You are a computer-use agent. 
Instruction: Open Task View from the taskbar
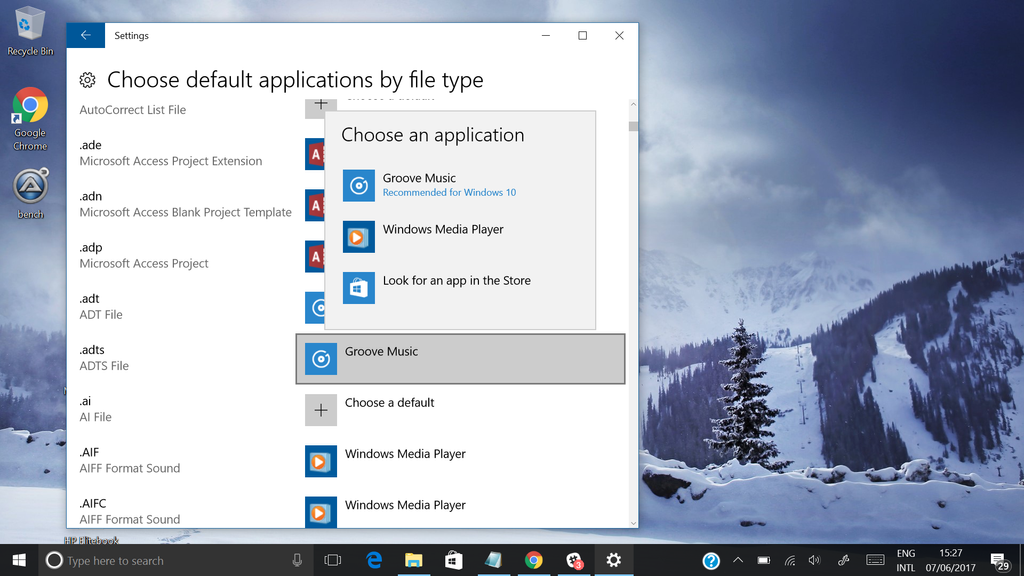pos(332,560)
